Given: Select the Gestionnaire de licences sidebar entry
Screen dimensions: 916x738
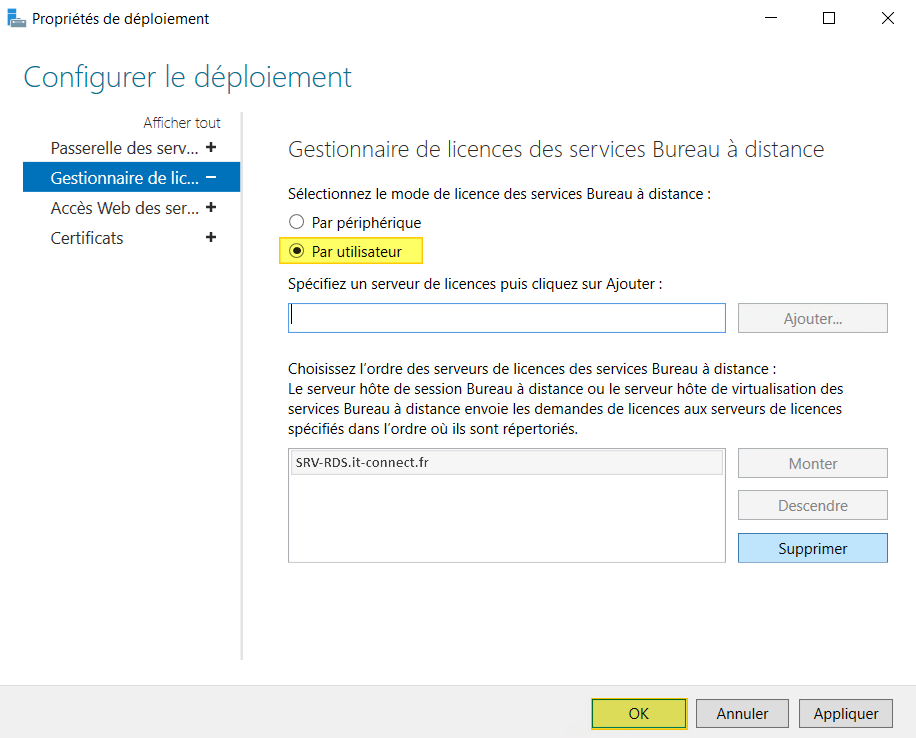Looking at the screenshot, I should (120, 177).
